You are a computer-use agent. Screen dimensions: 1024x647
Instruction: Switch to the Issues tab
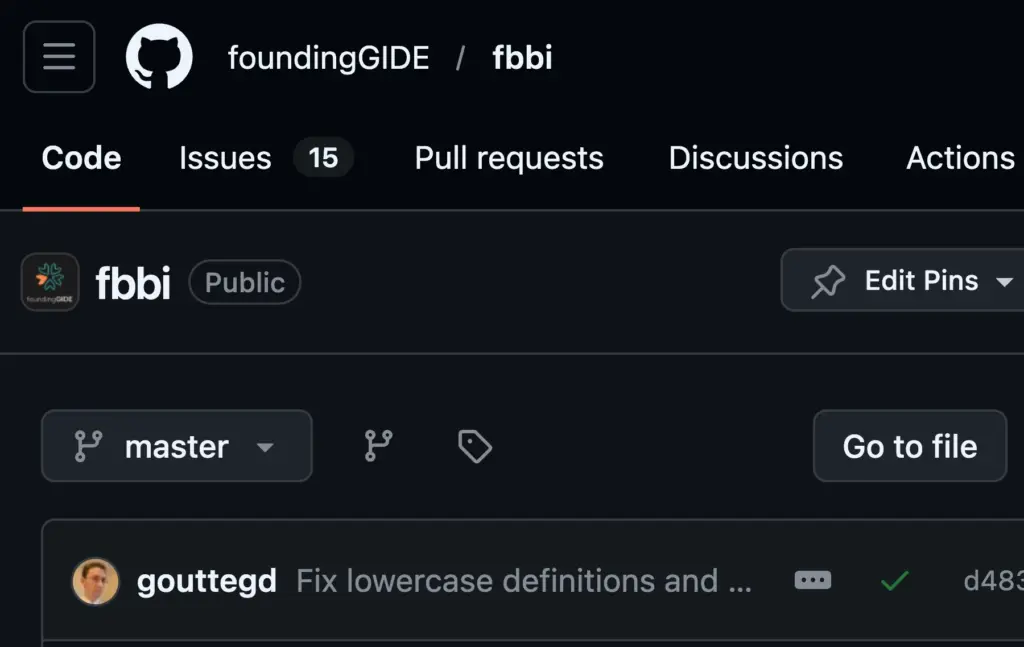224,157
